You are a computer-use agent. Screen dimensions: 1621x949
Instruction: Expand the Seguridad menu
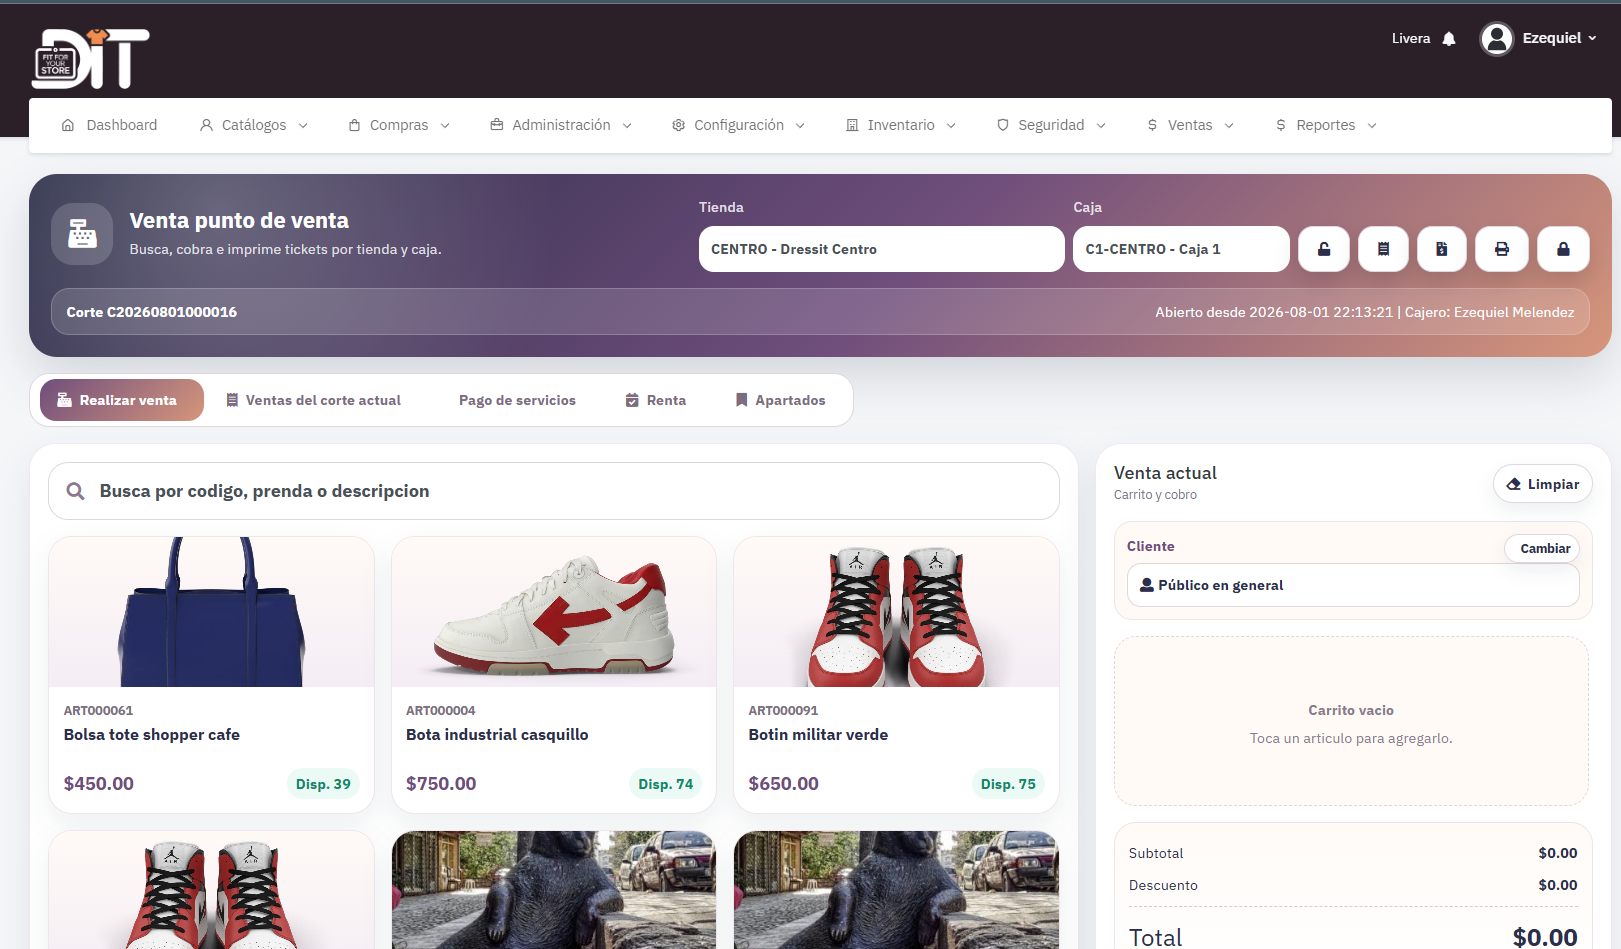(x=1051, y=125)
